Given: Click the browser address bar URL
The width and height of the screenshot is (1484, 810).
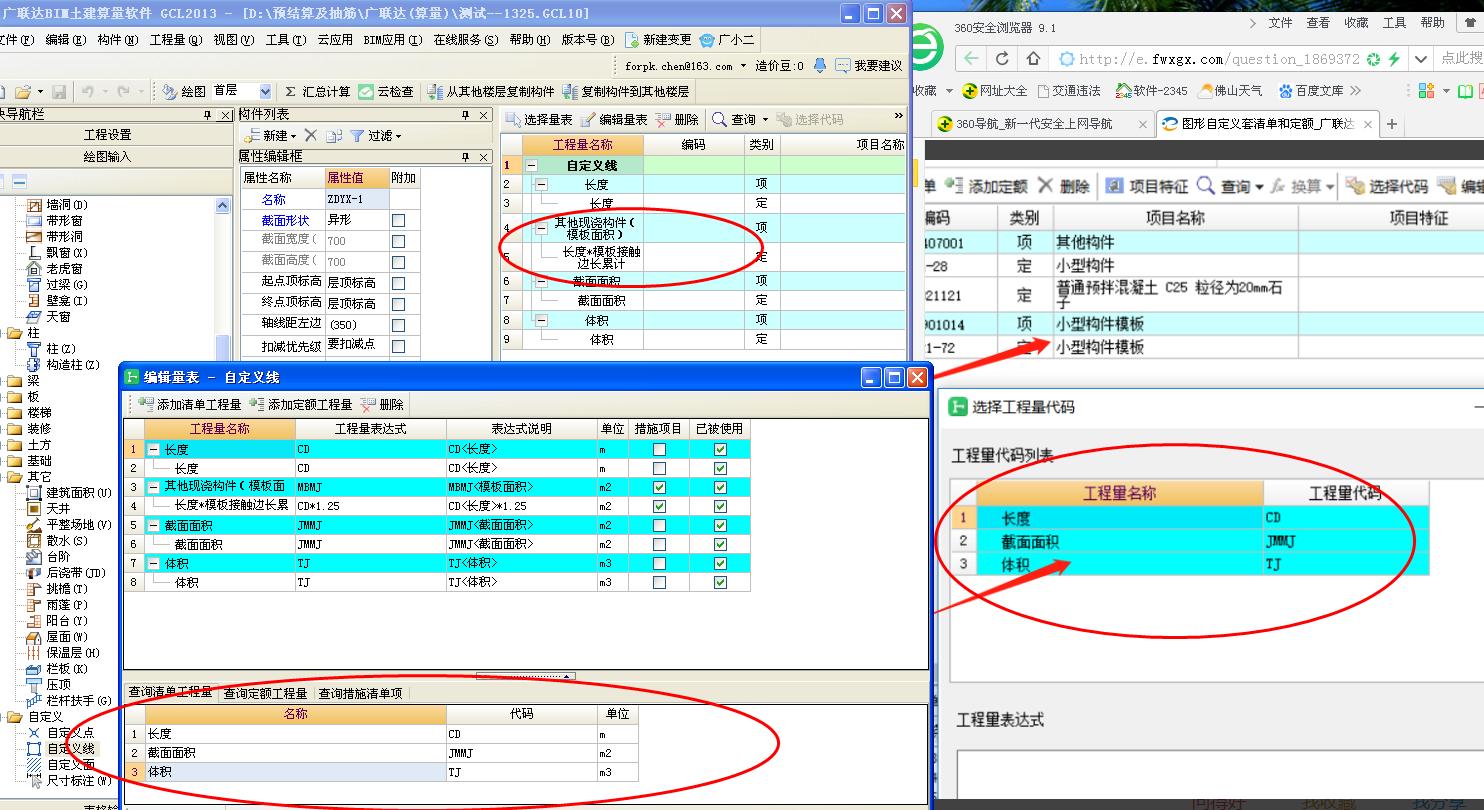Looking at the screenshot, I should point(1219,60).
